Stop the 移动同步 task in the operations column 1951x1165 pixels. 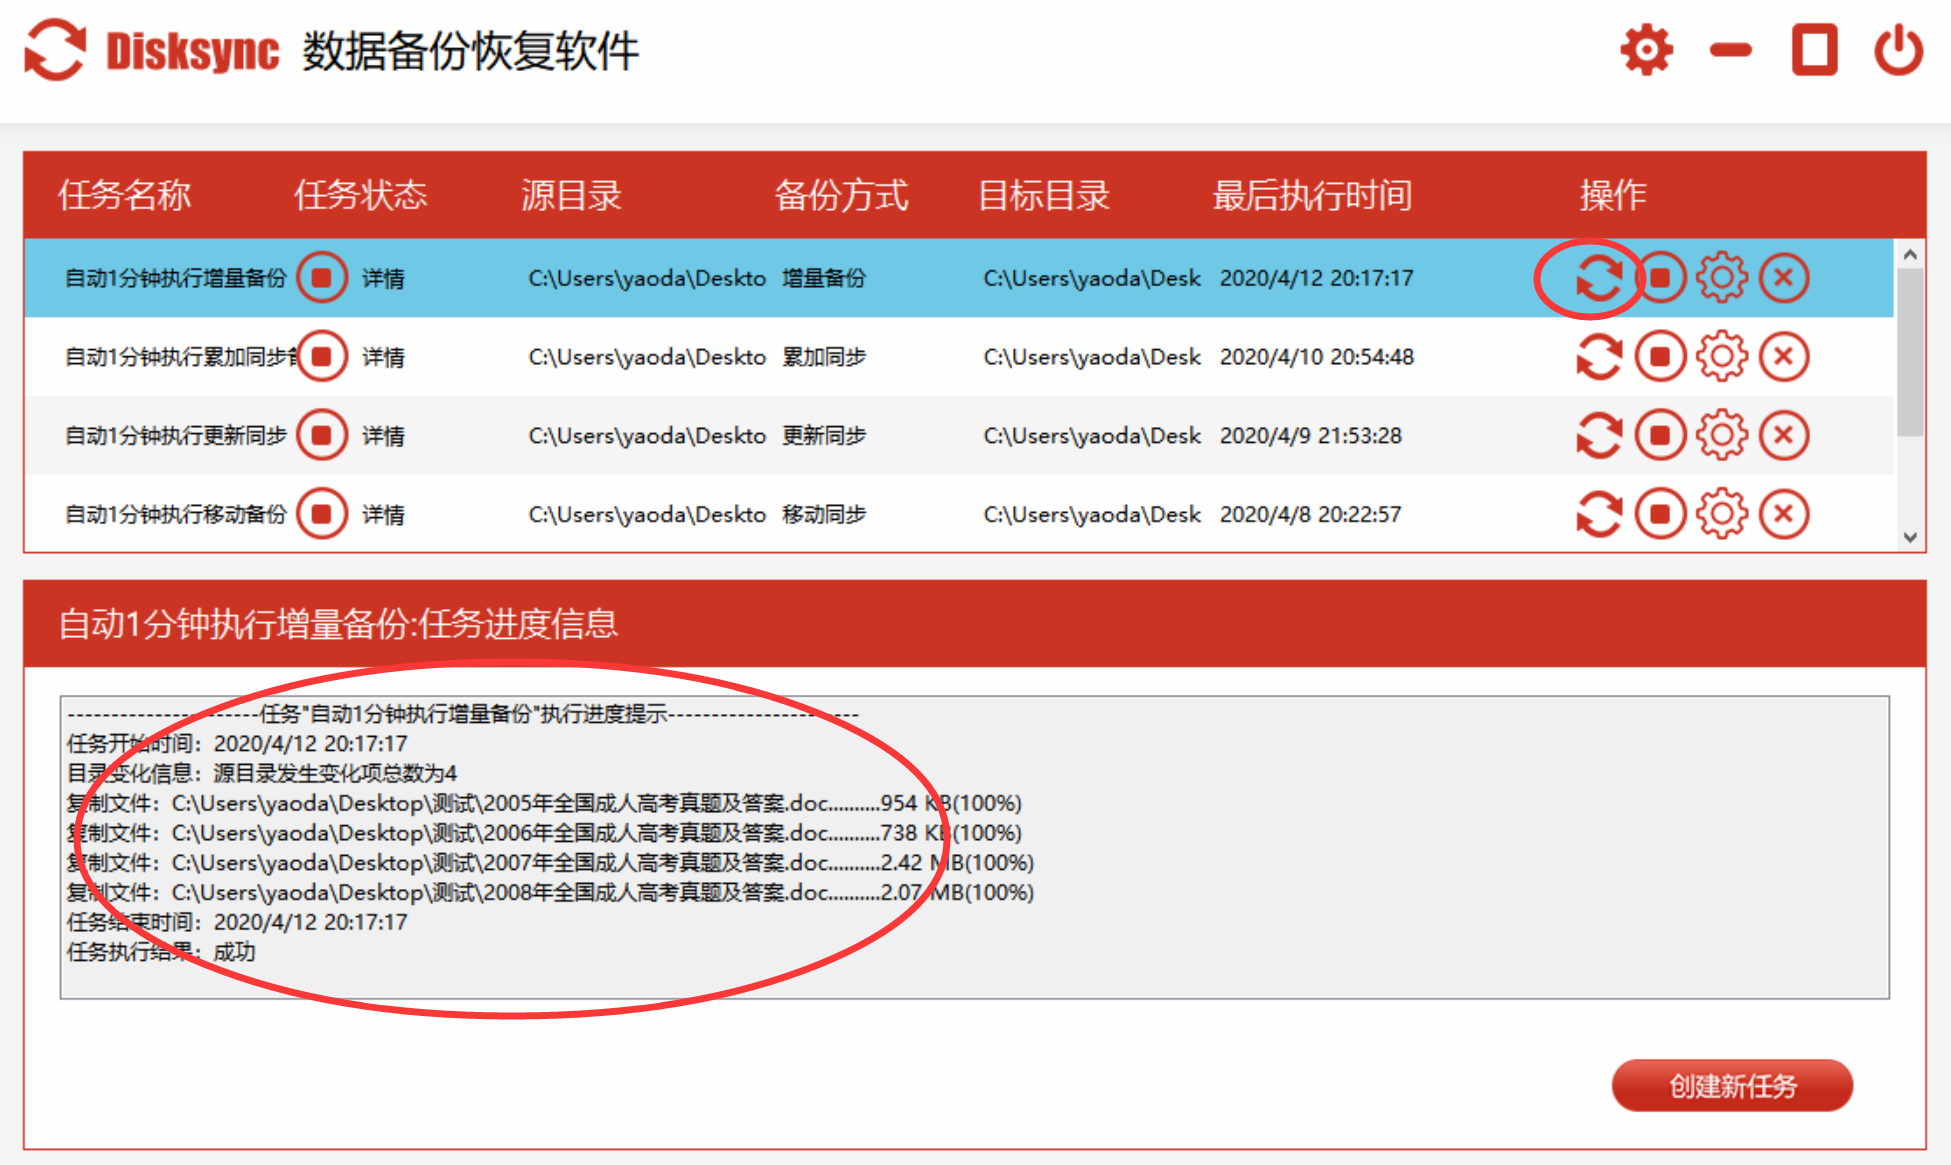pos(1661,515)
